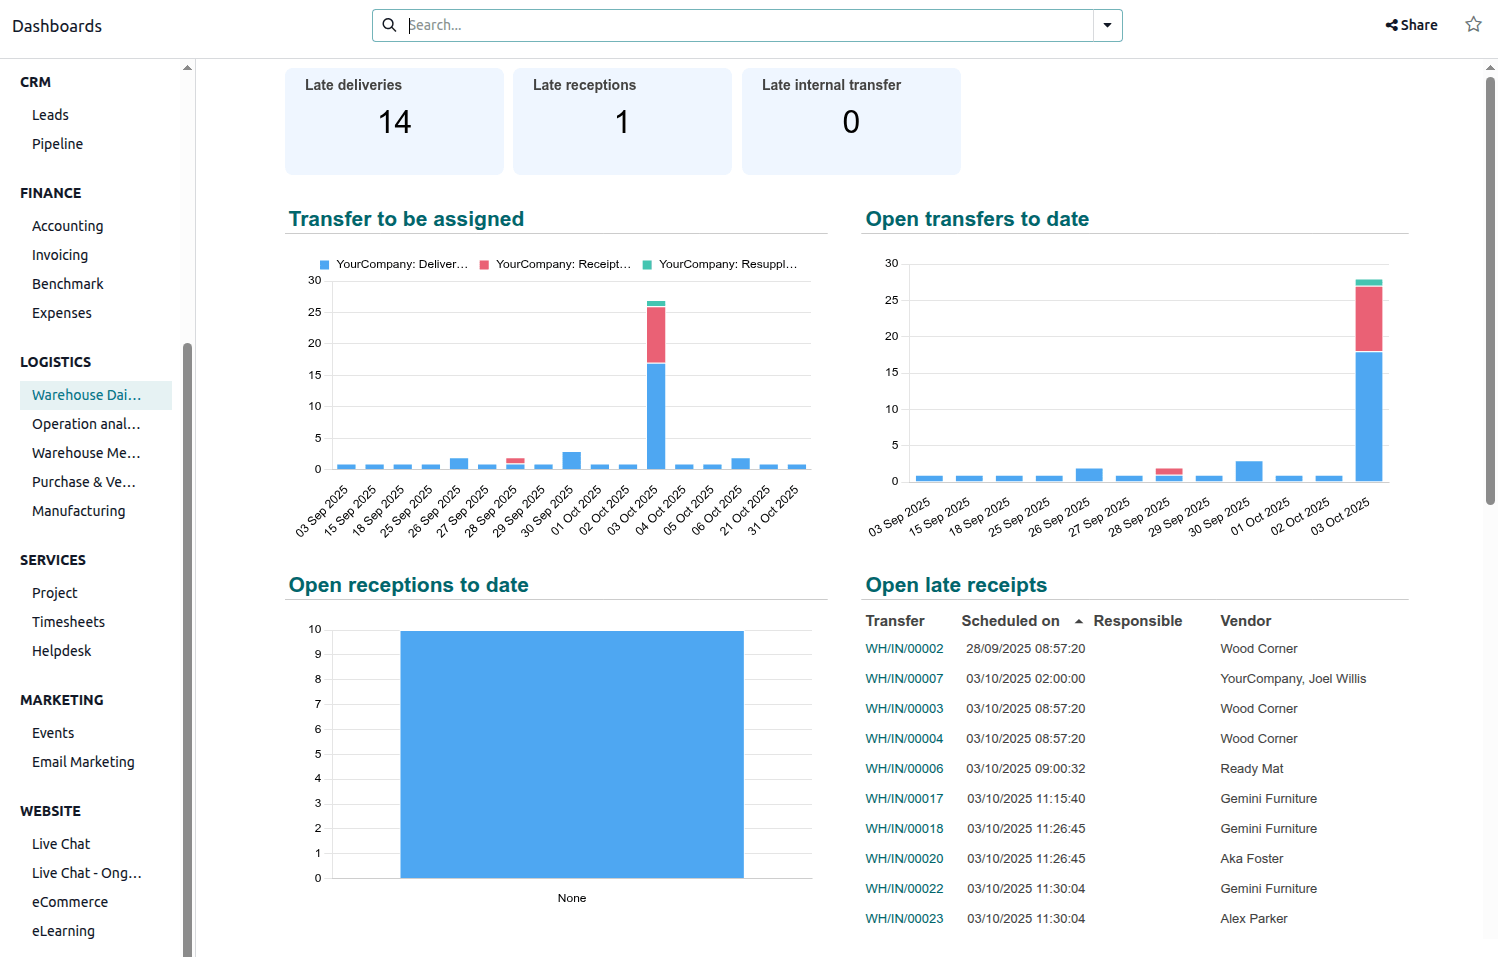Image resolution: width=1498 pixels, height=957 pixels.
Task: Share this dashboard using the Share icon
Action: 1411,24
